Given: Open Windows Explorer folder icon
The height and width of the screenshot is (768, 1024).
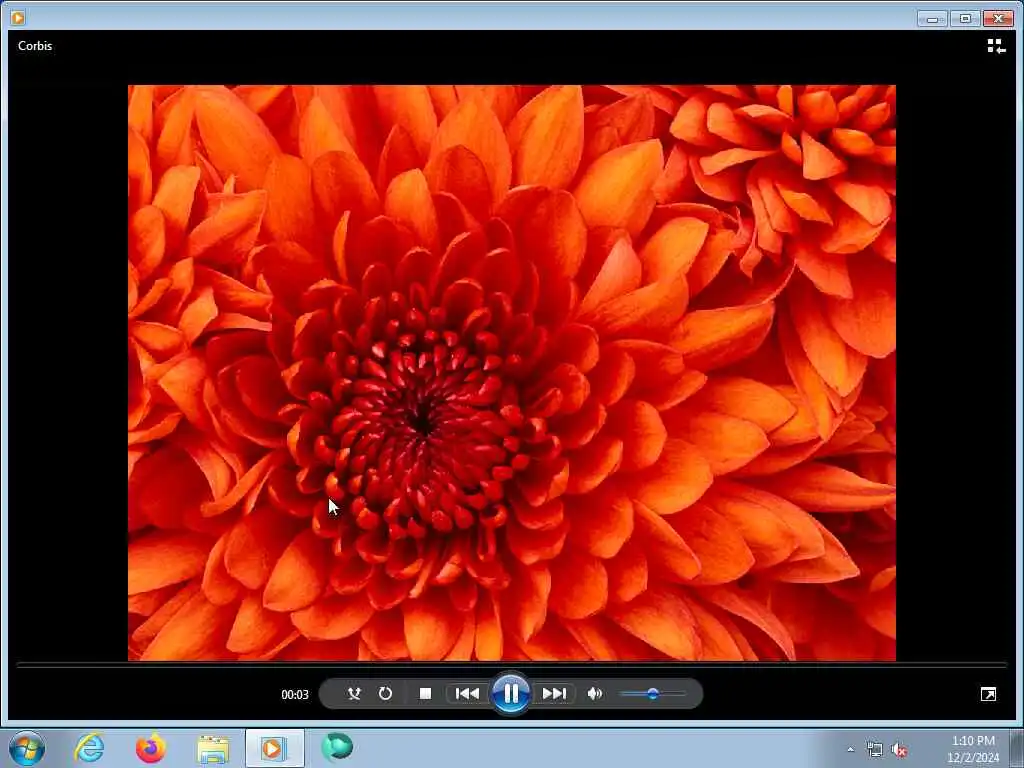Looking at the screenshot, I should coord(213,749).
